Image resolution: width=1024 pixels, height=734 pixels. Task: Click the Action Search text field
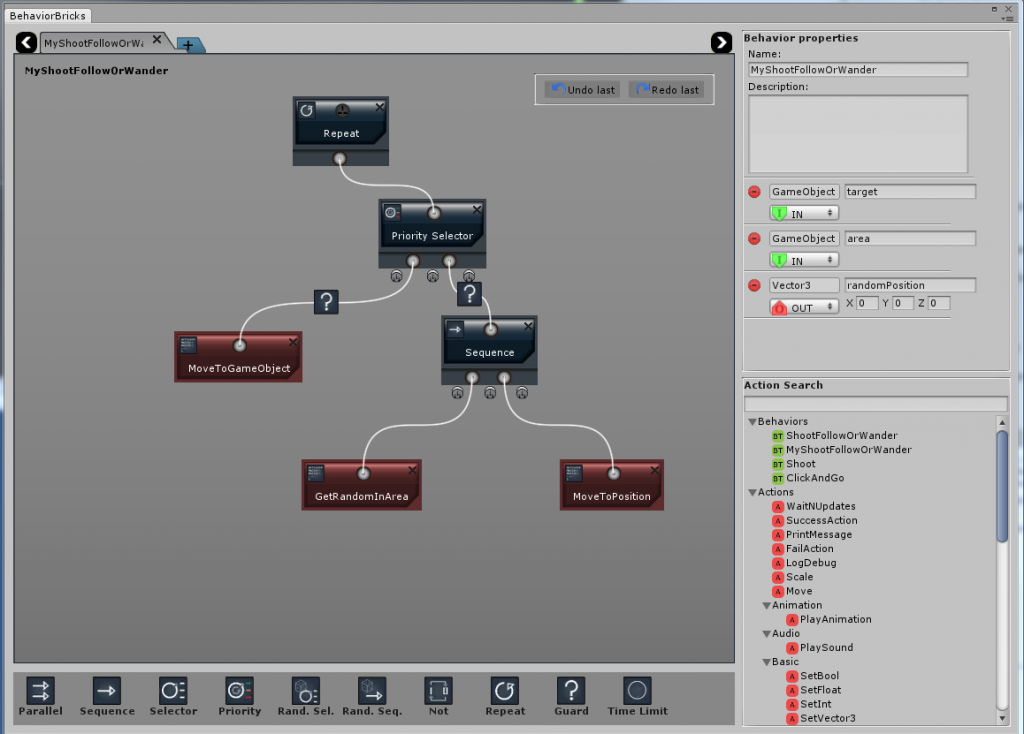click(876, 404)
